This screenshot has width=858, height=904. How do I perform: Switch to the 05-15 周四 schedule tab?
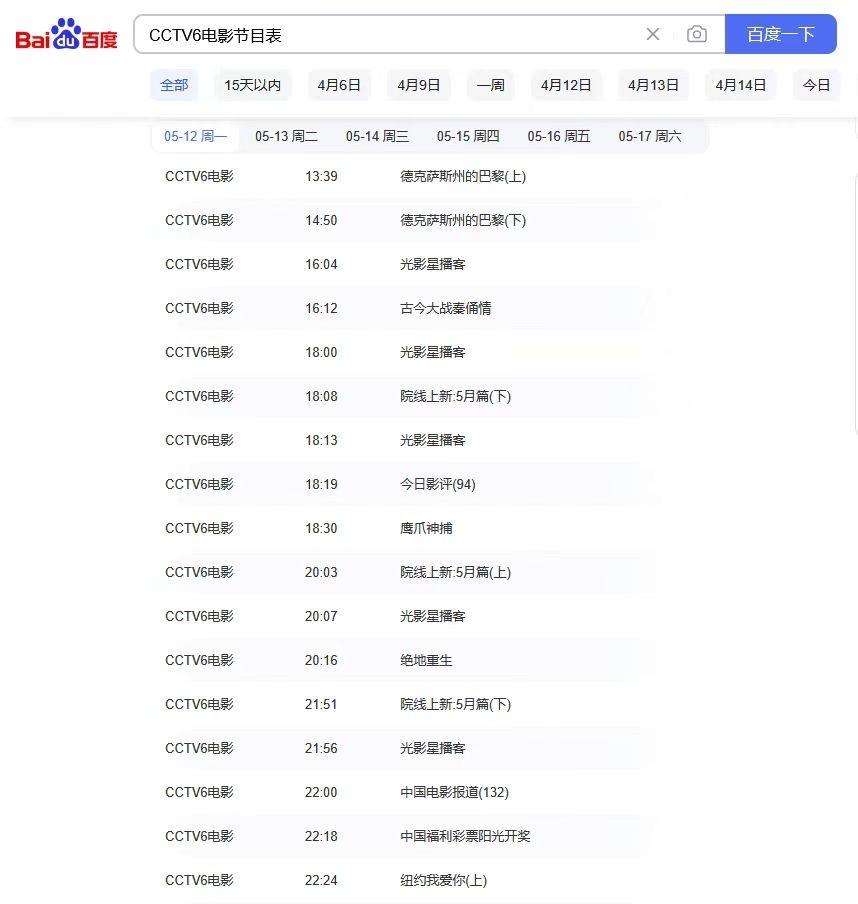tap(468, 137)
